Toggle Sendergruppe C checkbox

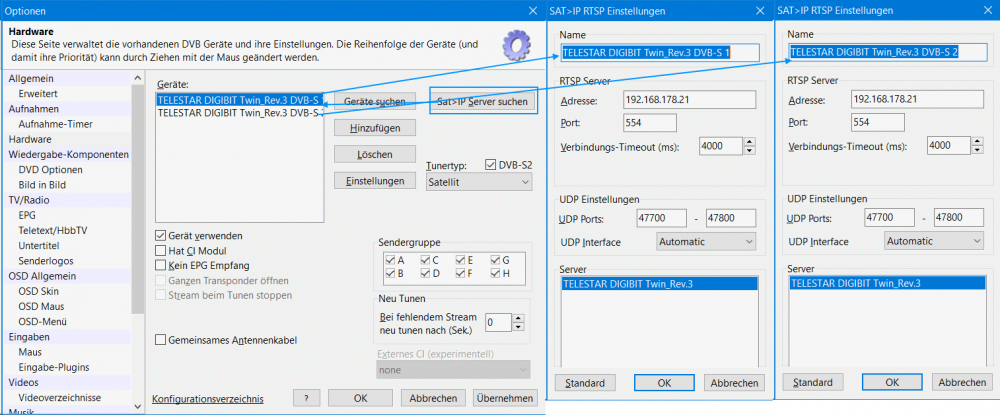pyautogui.click(x=425, y=260)
